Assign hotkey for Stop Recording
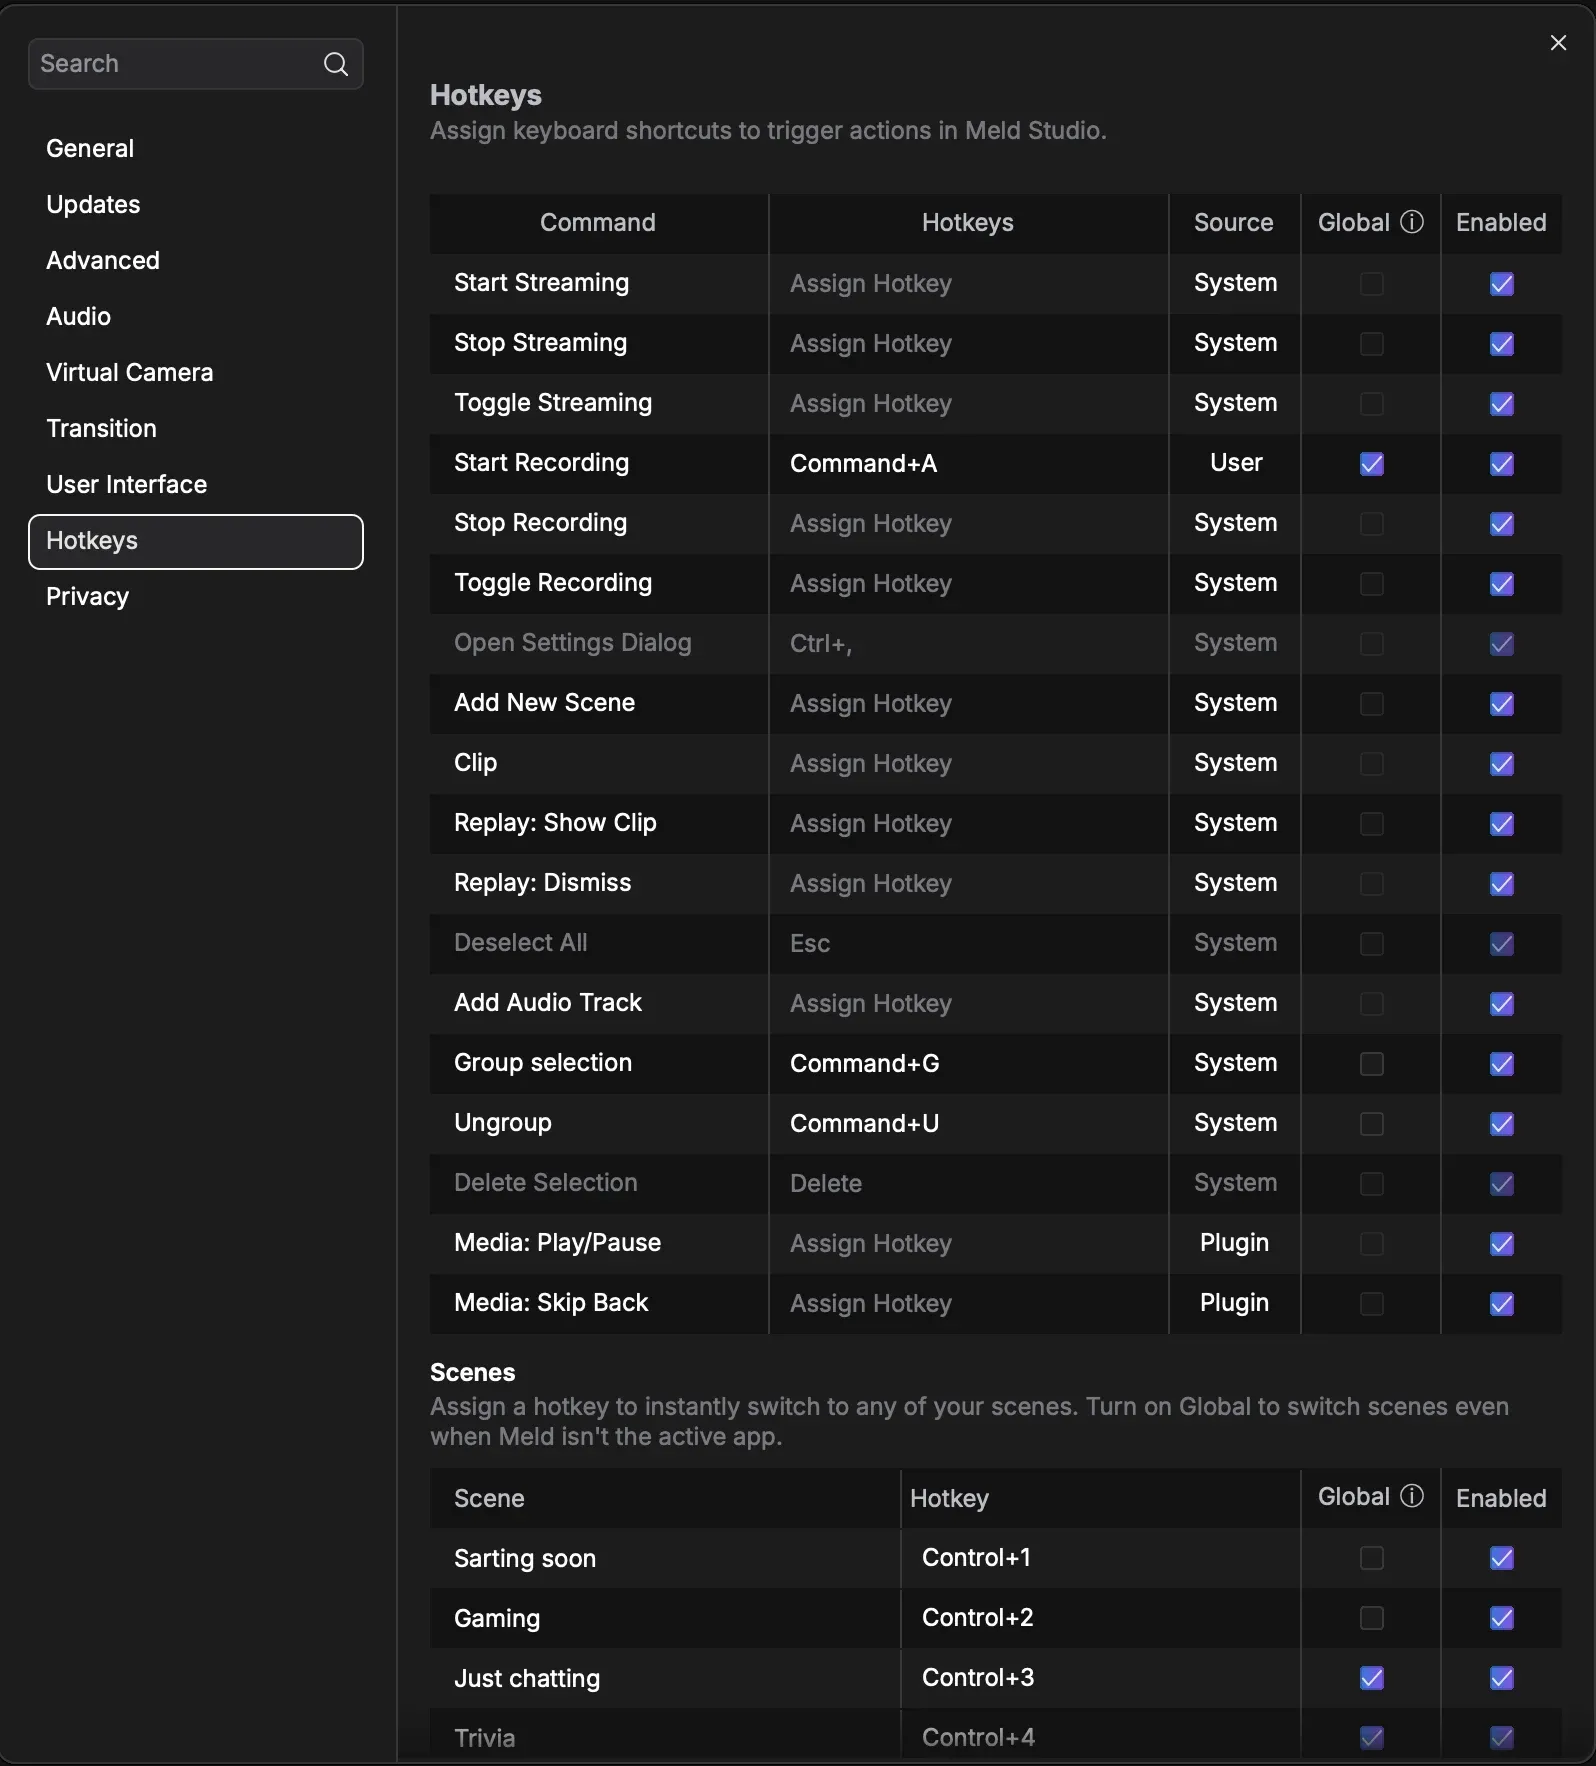This screenshot has height=1766, width=1596. 968,523
